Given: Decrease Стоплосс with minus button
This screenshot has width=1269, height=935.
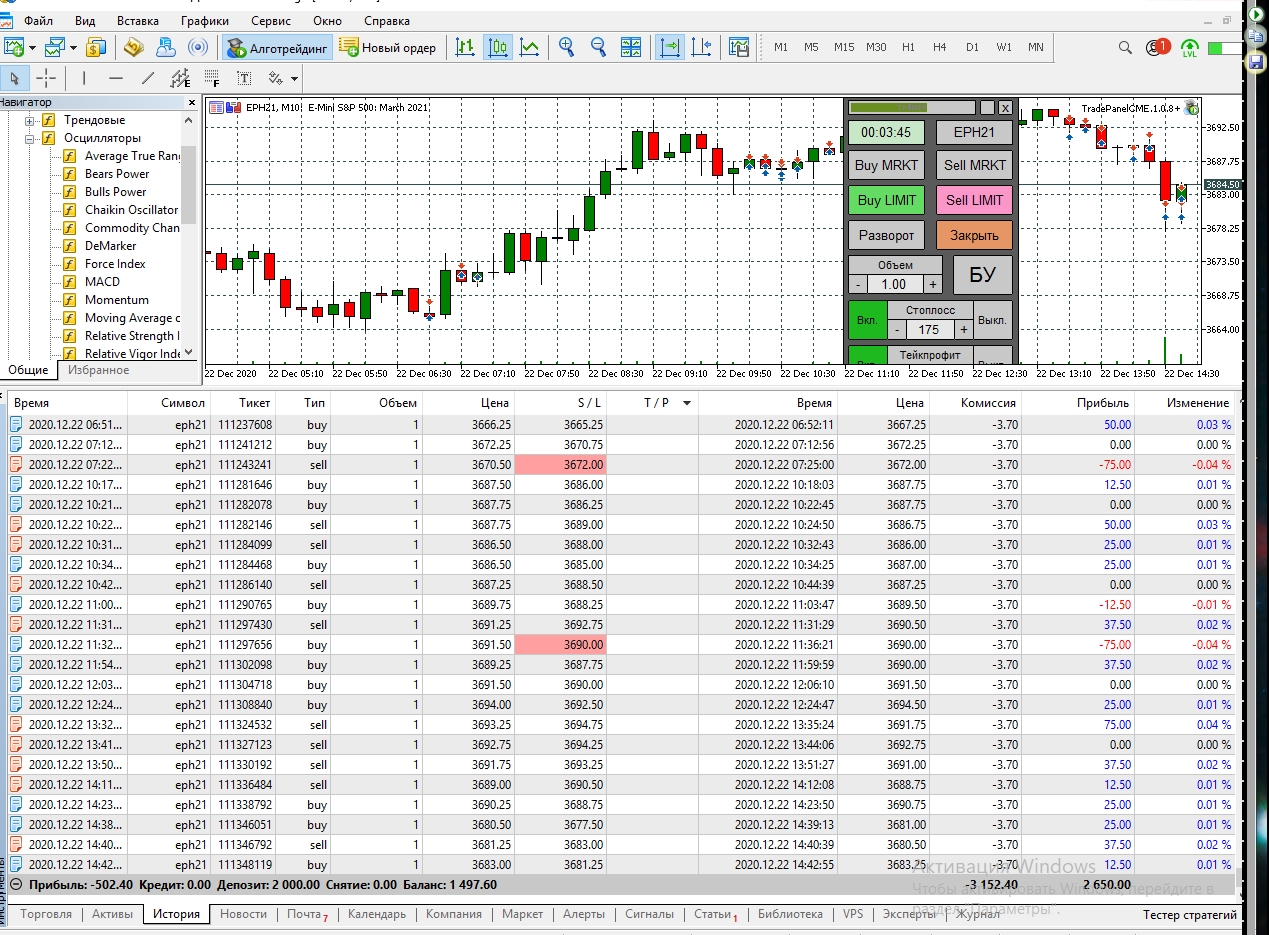Looking at the screenshot, I should click(897, 330).
